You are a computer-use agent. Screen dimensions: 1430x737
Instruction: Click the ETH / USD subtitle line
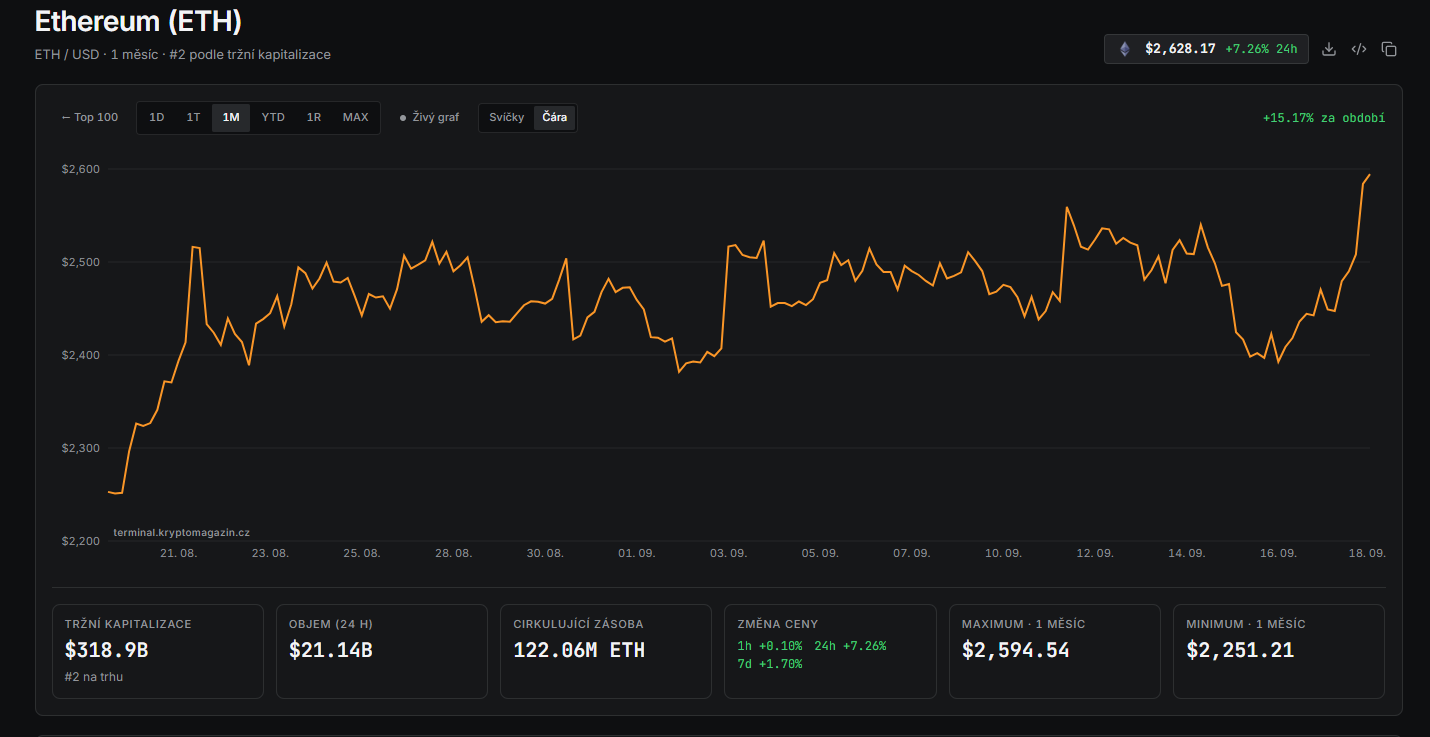click(183, 54)
